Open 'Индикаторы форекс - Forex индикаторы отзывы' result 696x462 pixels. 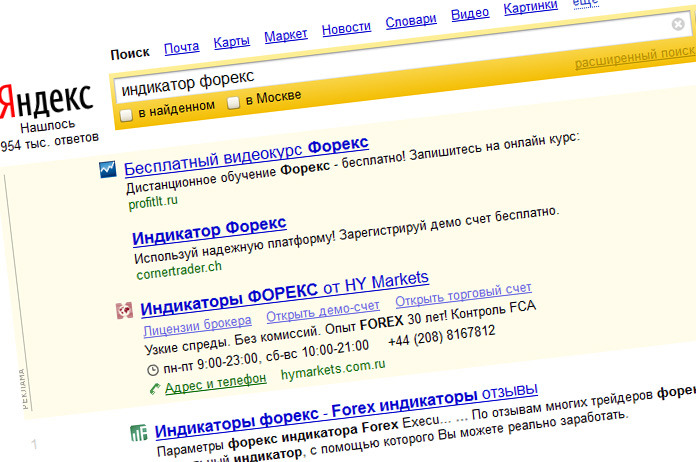point(346,411)
